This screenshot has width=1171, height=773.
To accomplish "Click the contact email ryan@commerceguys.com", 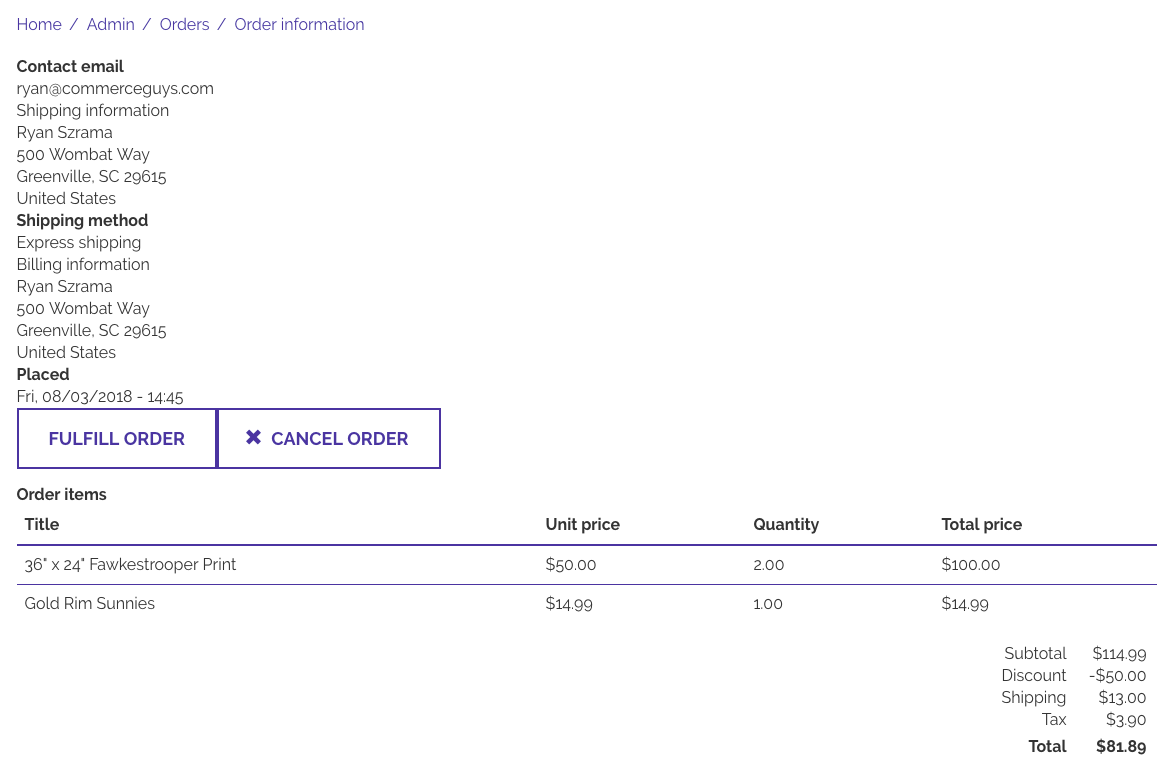I will tap(114, 88).
